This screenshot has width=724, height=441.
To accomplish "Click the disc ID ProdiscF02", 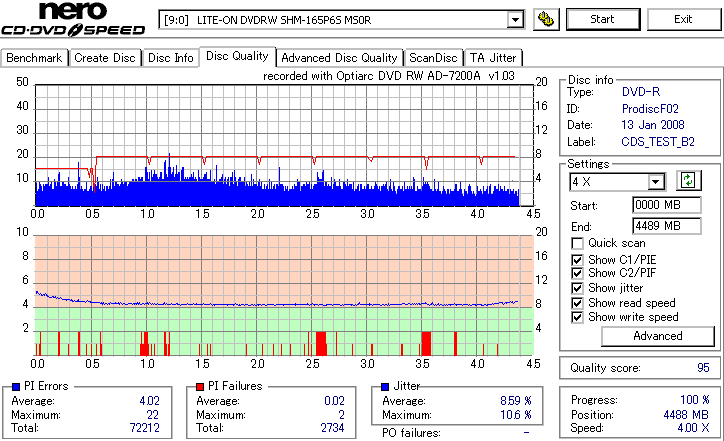I will tap(650, 109).
